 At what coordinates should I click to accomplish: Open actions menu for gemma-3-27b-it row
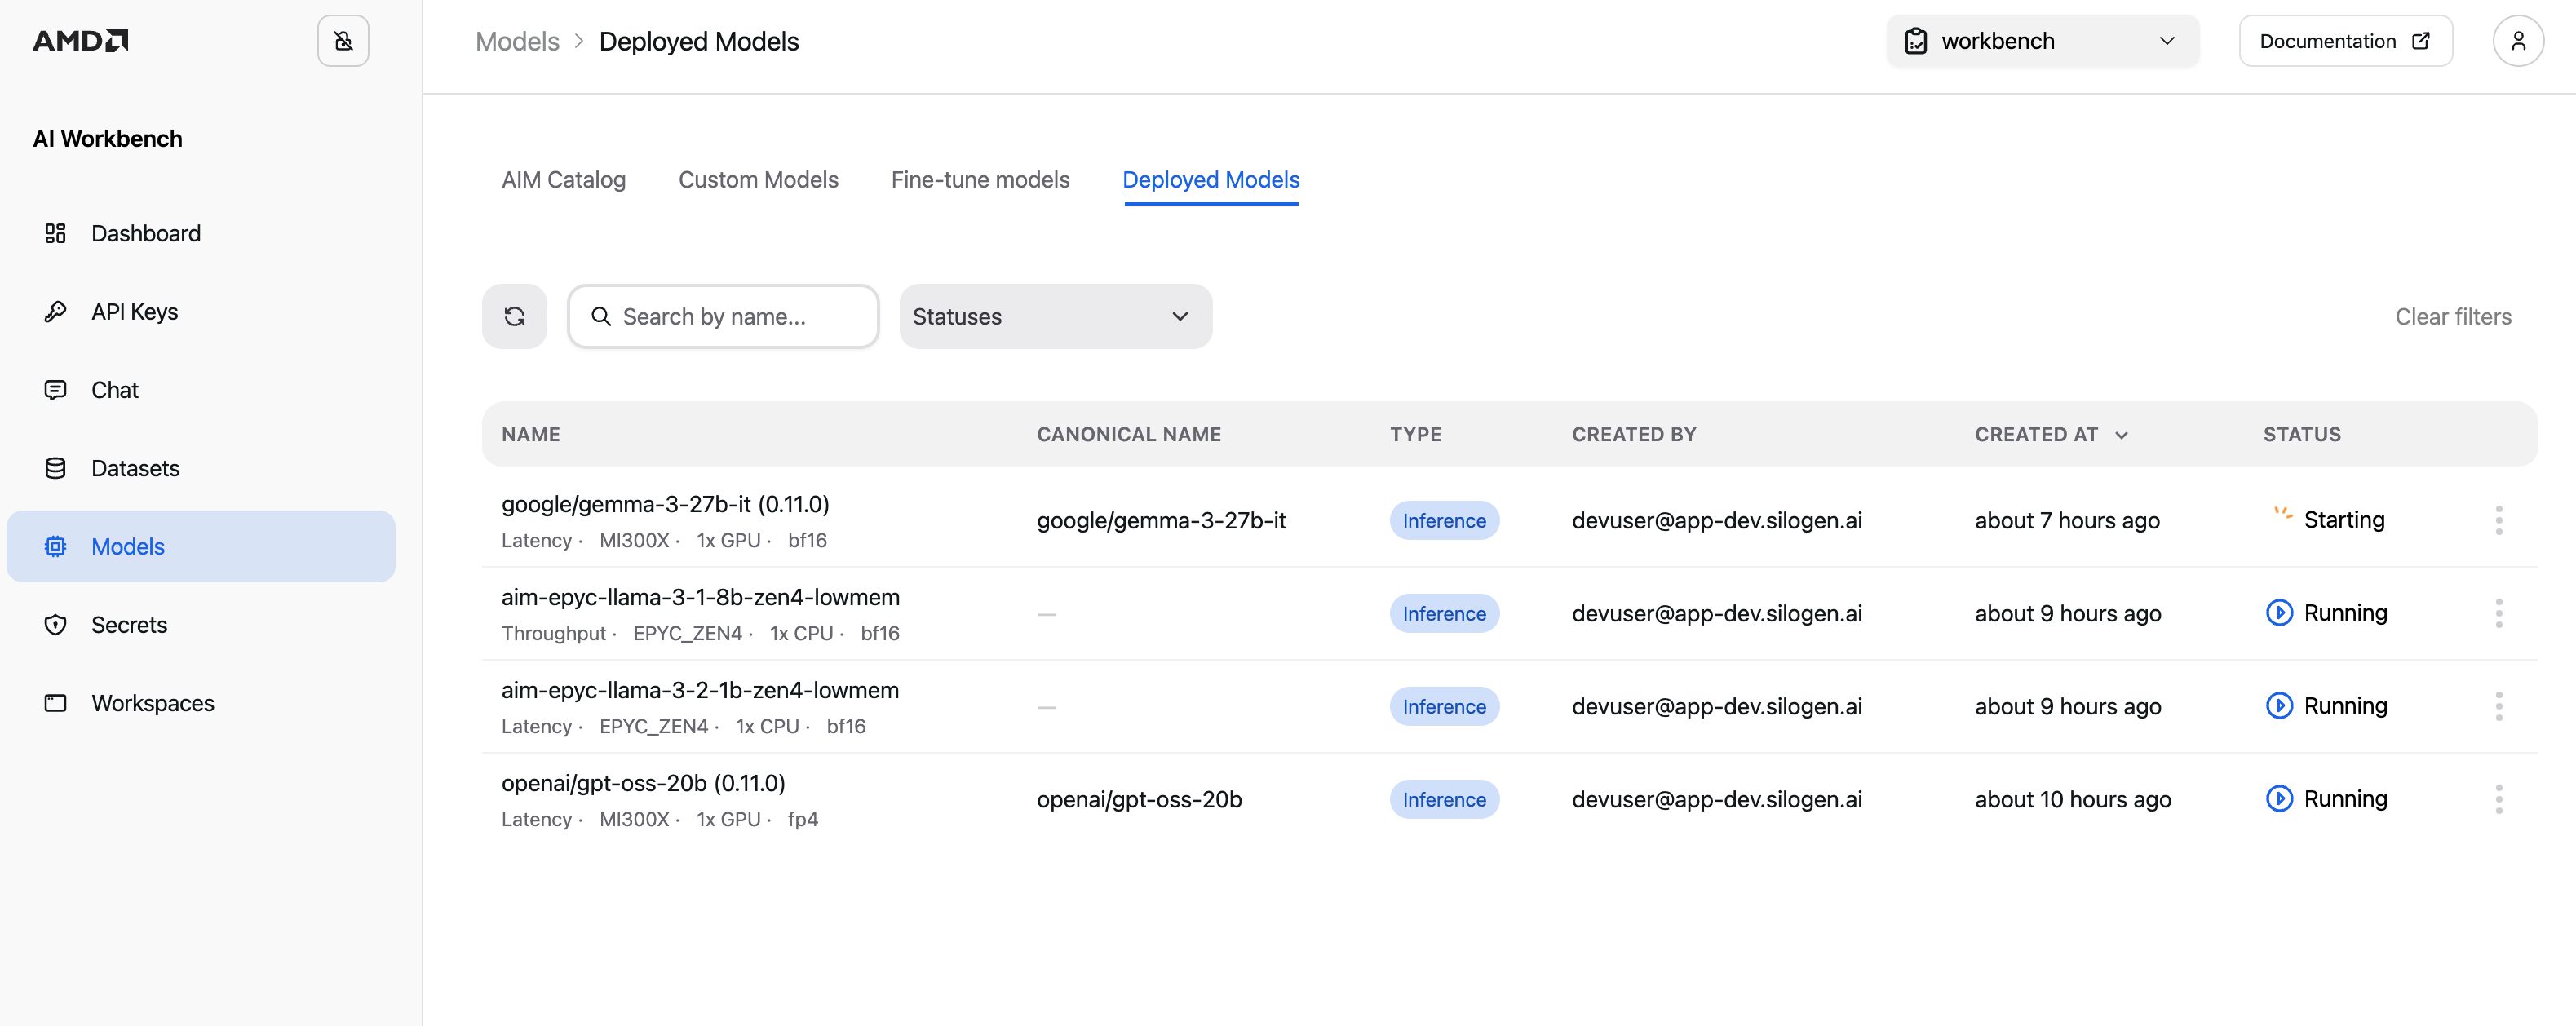click(x=2498, y=520)
